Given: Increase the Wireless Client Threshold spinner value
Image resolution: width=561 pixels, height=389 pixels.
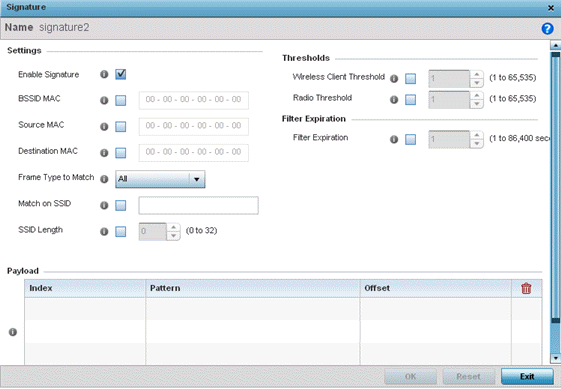Looking at the screenshot, I should 477,74.
